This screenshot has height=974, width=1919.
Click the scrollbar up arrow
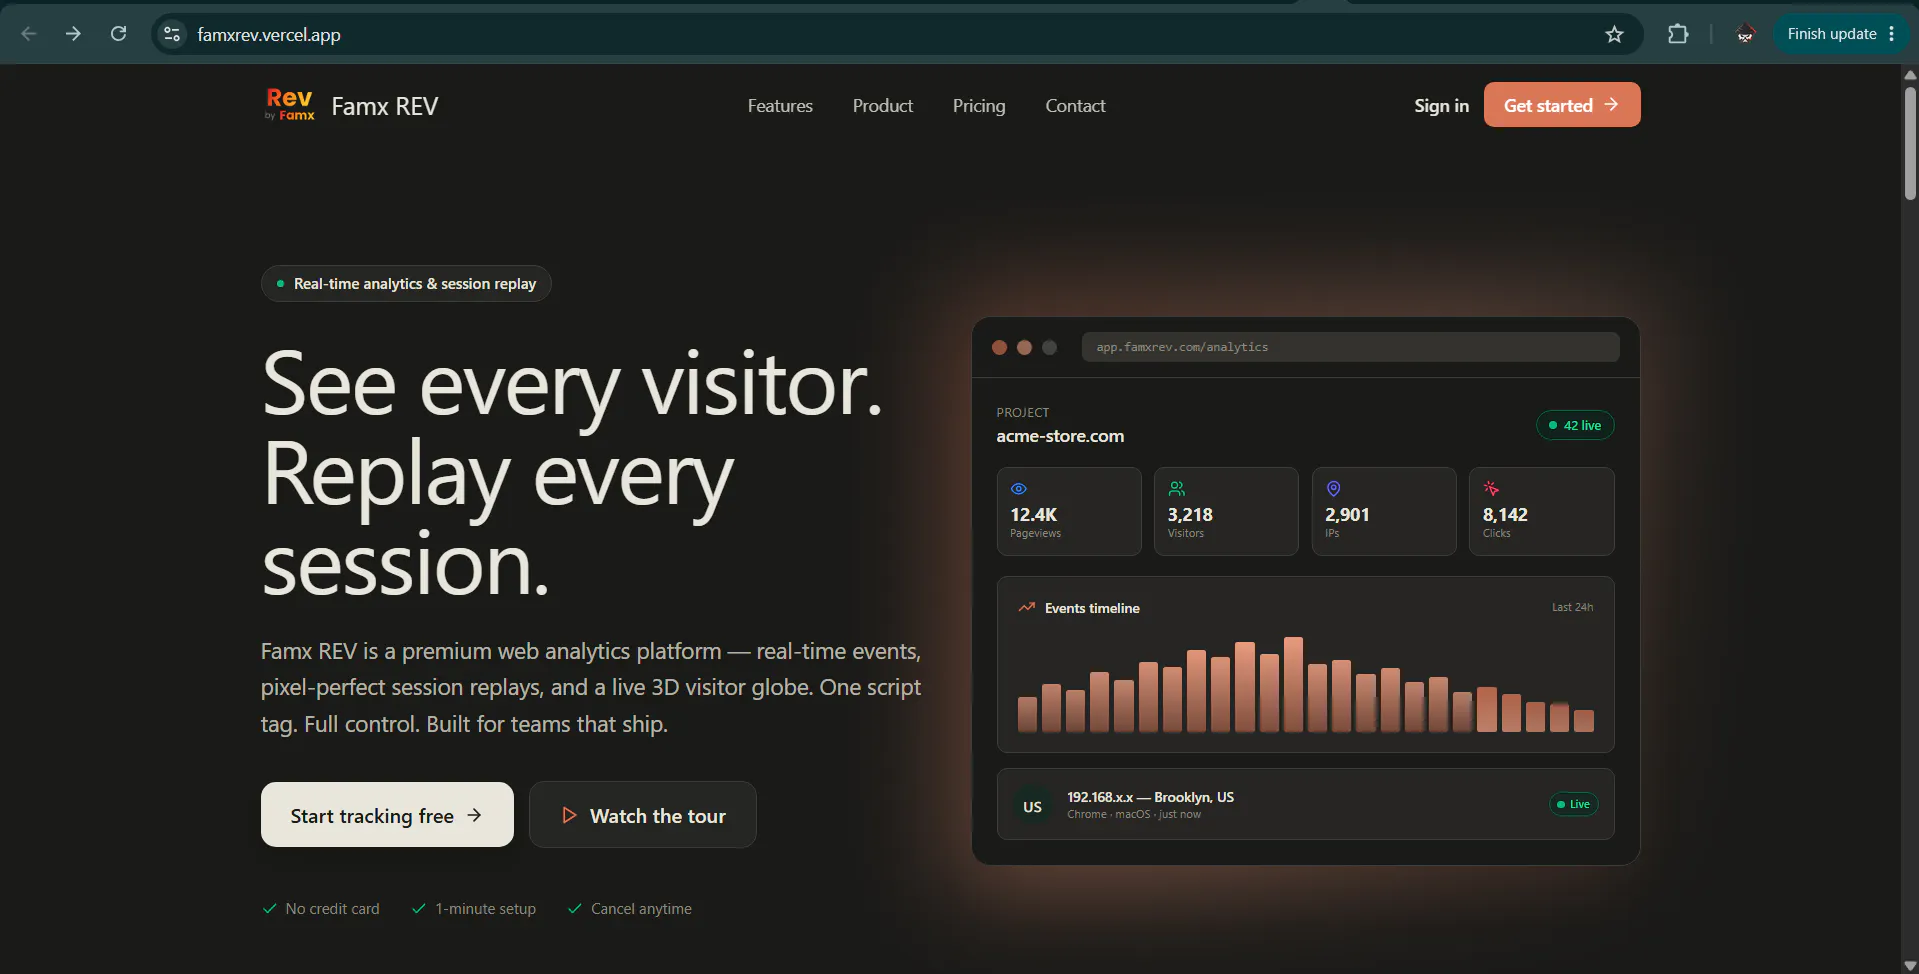1910,75
